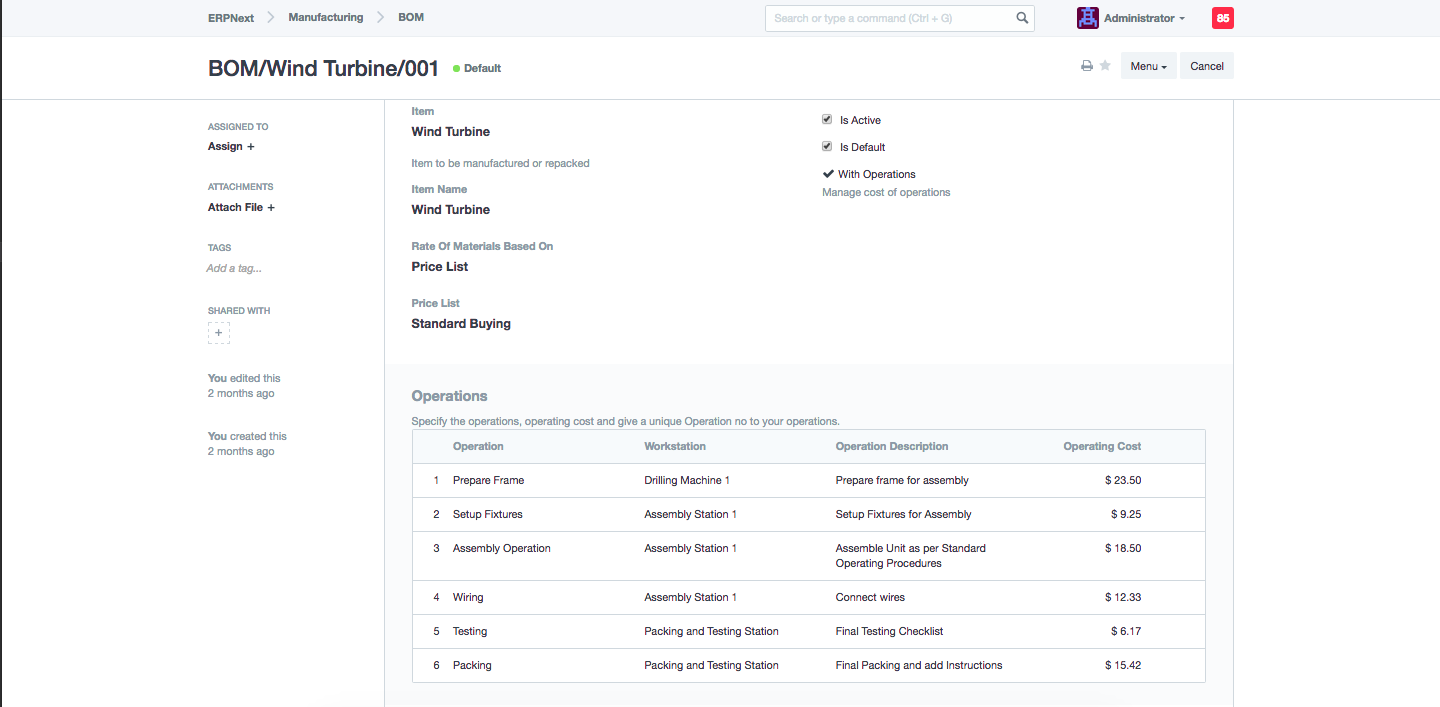Click the Cancel button

[x=1206, y=66]
